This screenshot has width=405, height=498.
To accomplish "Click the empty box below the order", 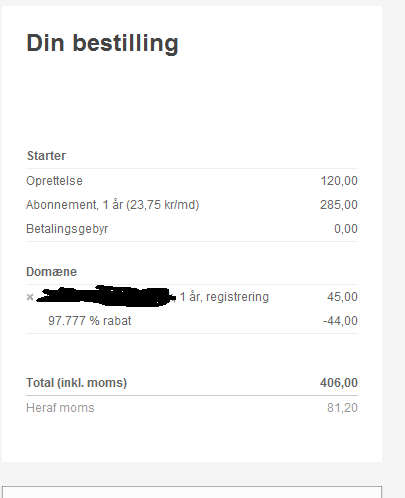I will (x=192, y=492).
